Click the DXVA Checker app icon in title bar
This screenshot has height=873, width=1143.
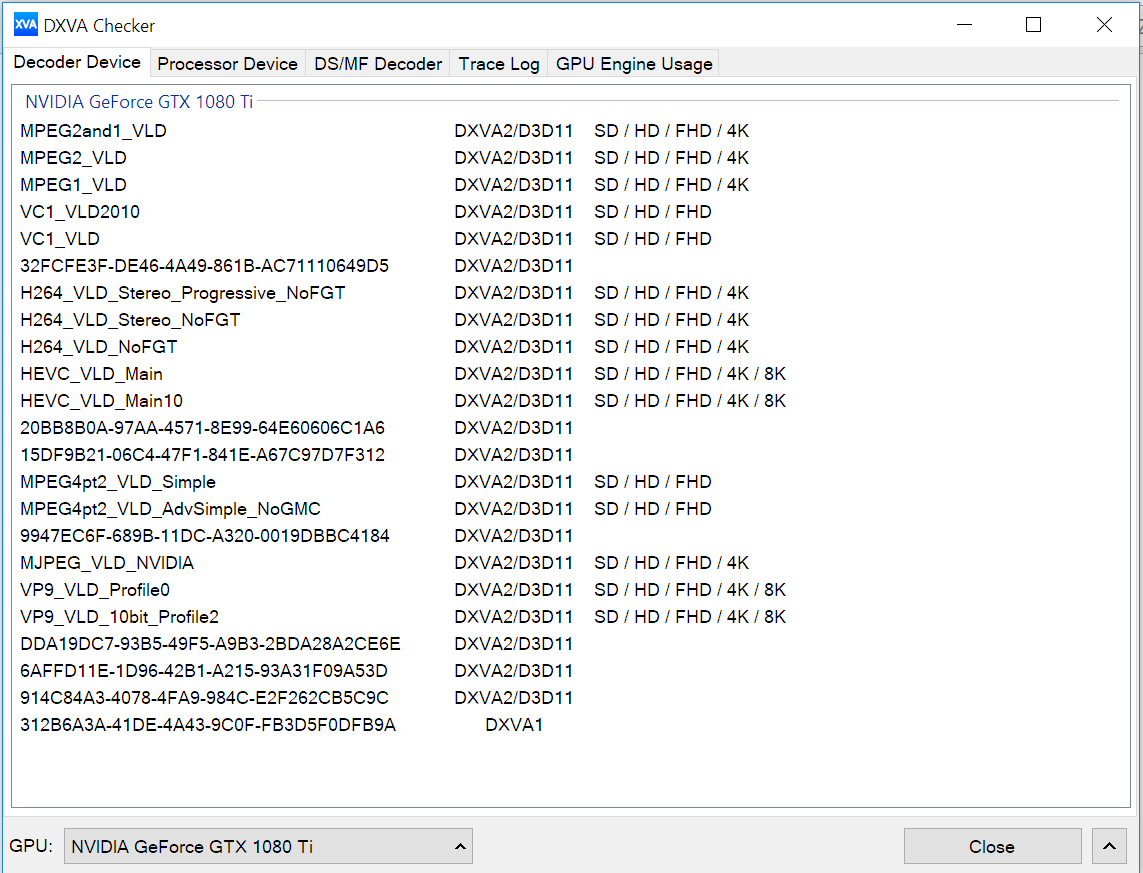26,25
